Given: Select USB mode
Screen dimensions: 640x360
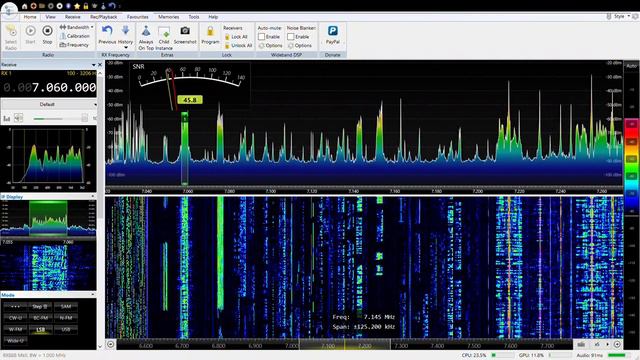Looking at the screenshot, I should pyautogui.click(x=66, y=329).
